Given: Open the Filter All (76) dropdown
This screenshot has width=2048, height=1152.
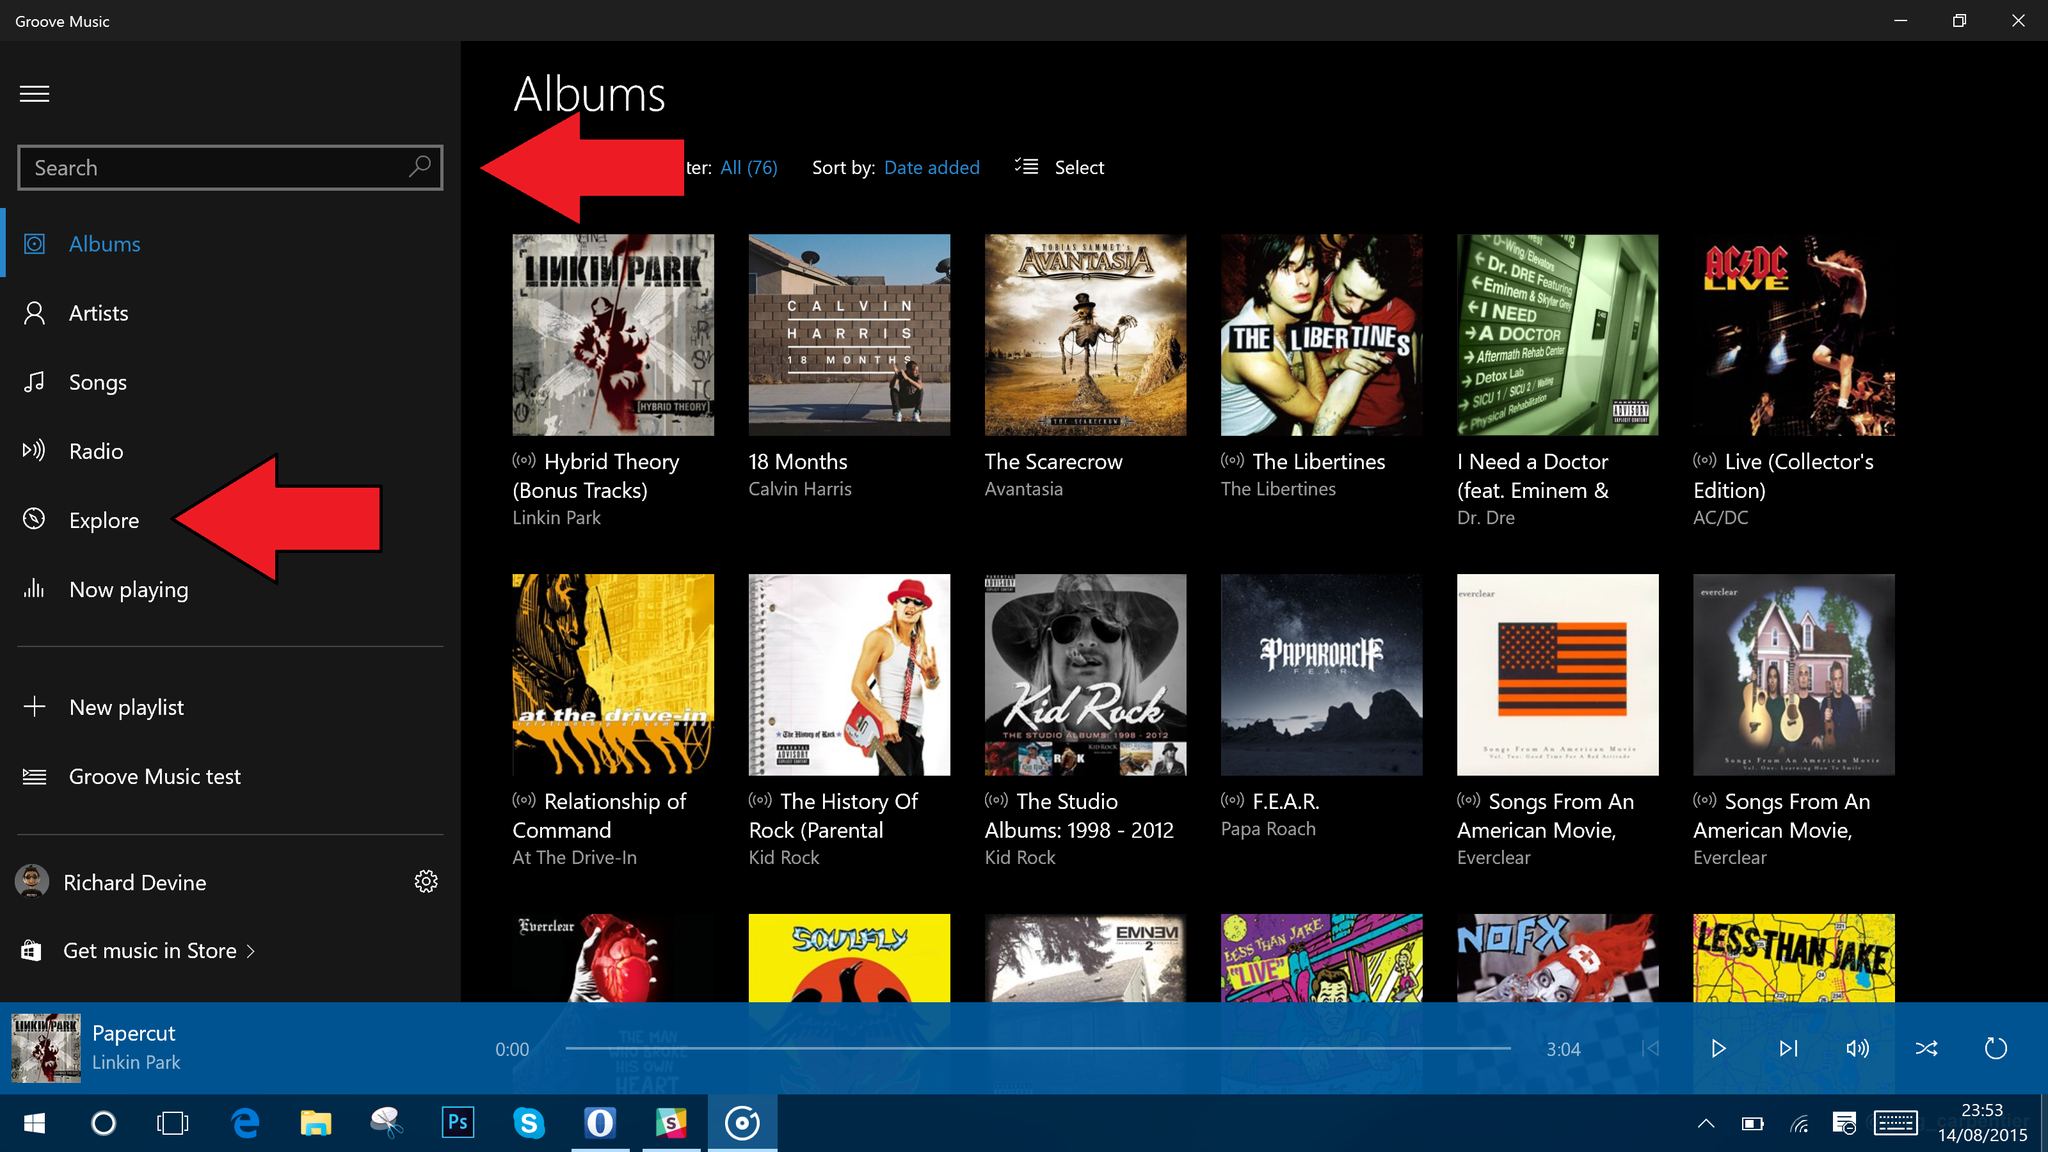Looking at the screenshot, I should pyautogui.click(x=748, y=167).
